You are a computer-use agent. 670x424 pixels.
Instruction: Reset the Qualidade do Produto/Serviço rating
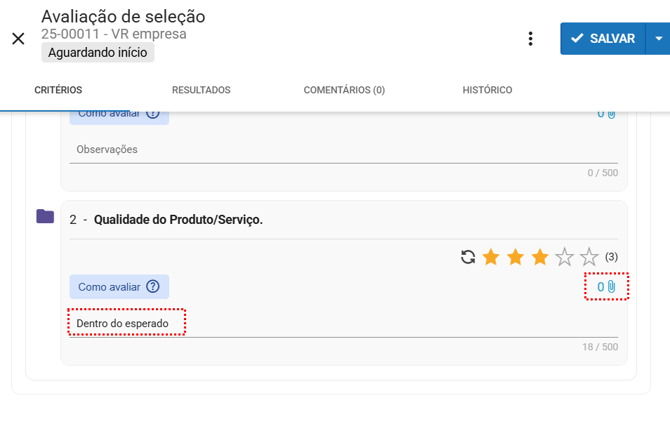[x=467, y=257]
